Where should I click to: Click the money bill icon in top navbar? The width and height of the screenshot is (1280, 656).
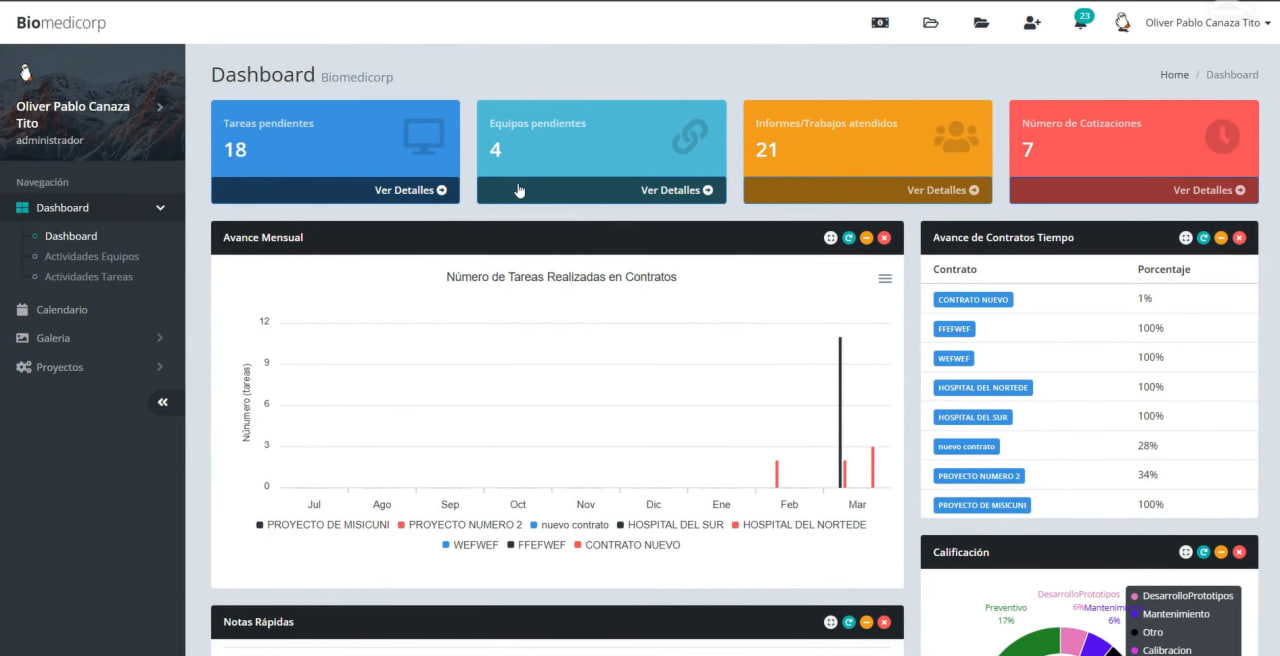(880, 22)
